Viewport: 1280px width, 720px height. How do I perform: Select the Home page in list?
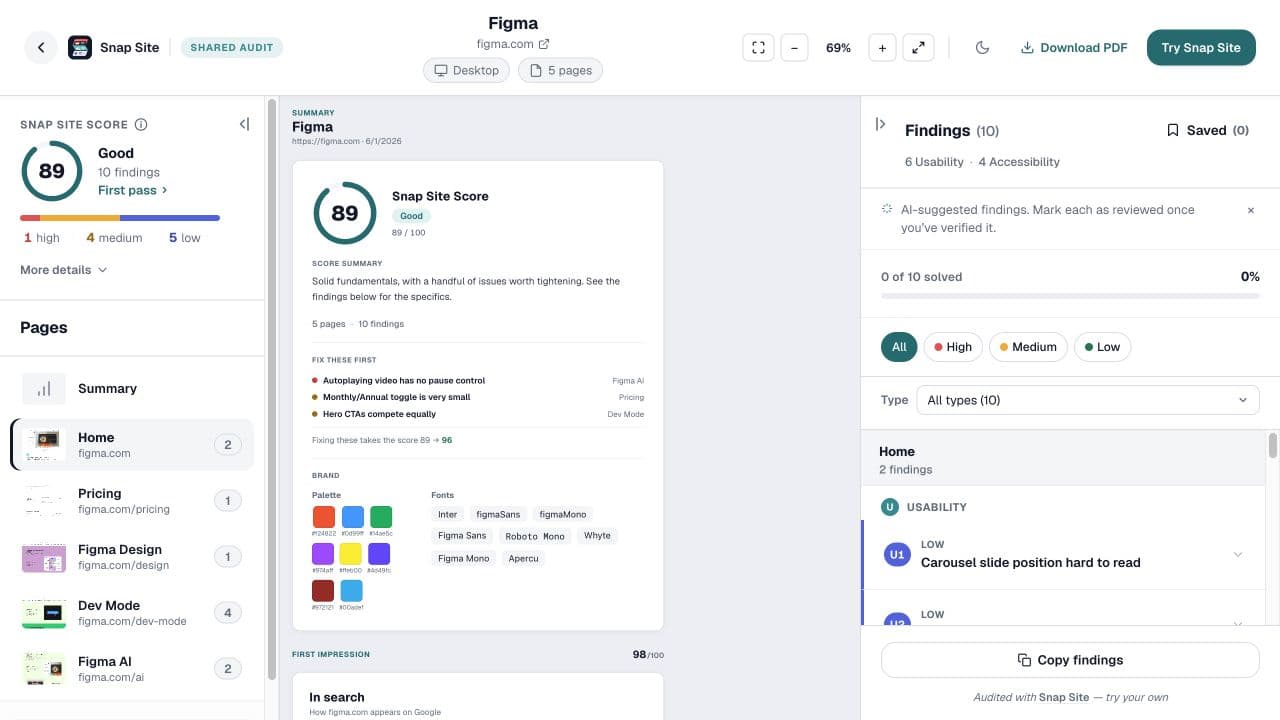point(132,444)
